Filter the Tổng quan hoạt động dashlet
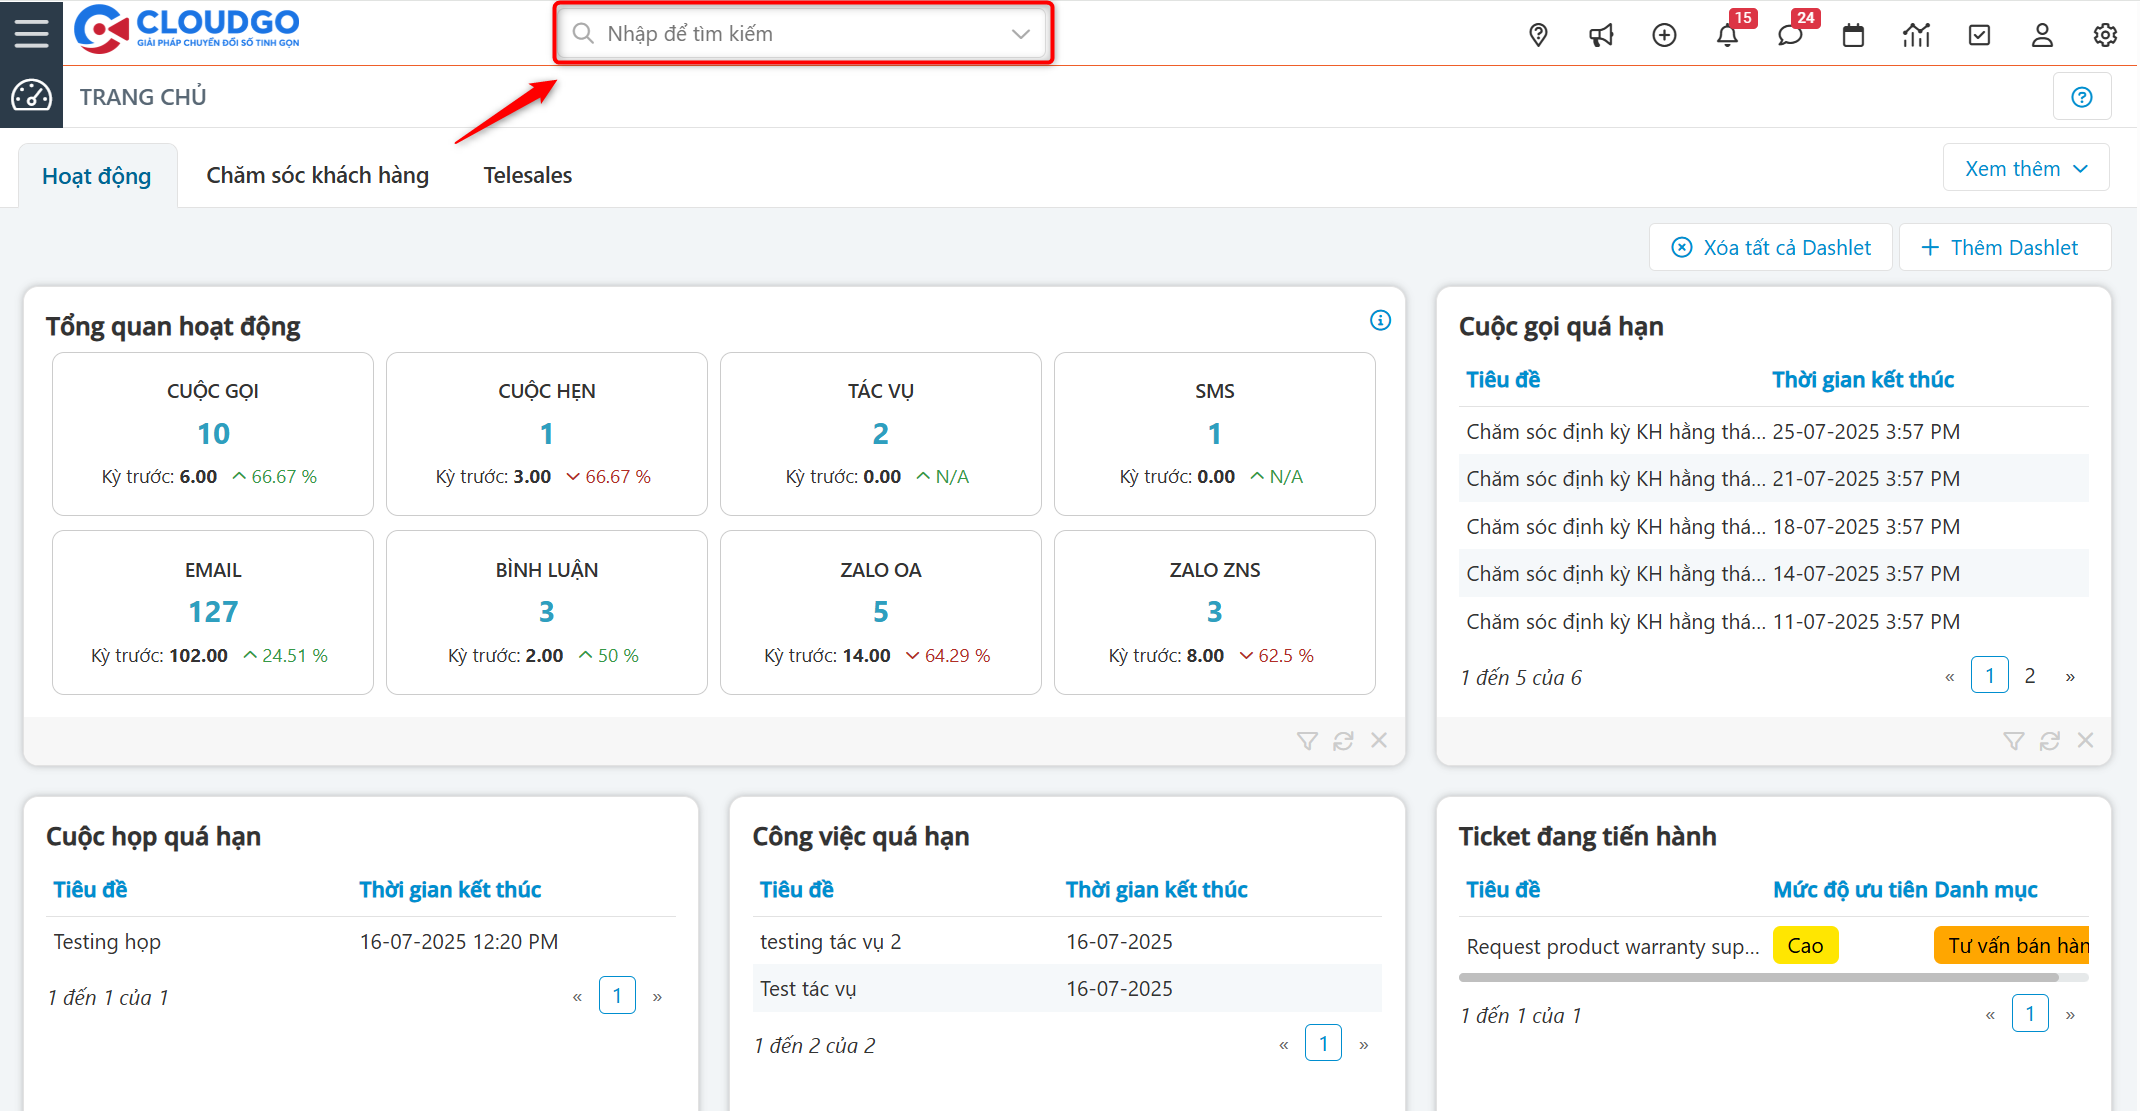 [x=1307, y=741]
